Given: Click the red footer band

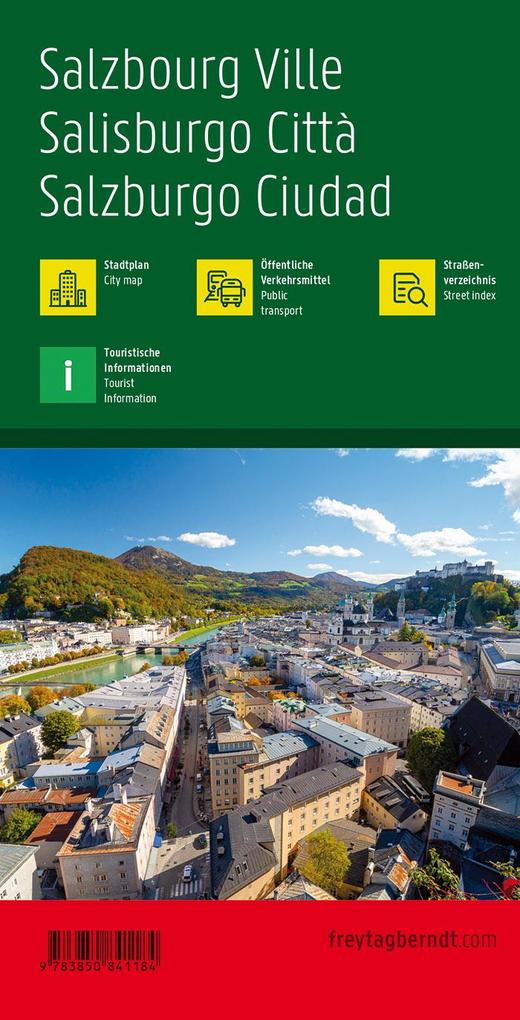Looking at the screenshot, I should pos(260,960).
